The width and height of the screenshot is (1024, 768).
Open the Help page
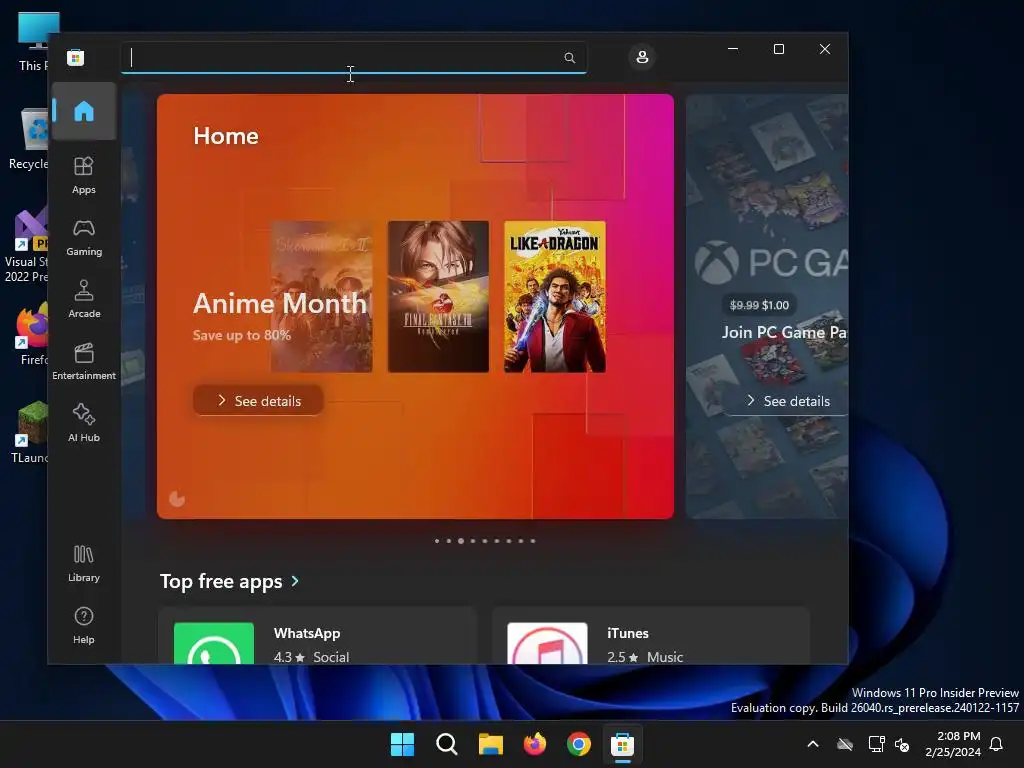coord(84,626)
